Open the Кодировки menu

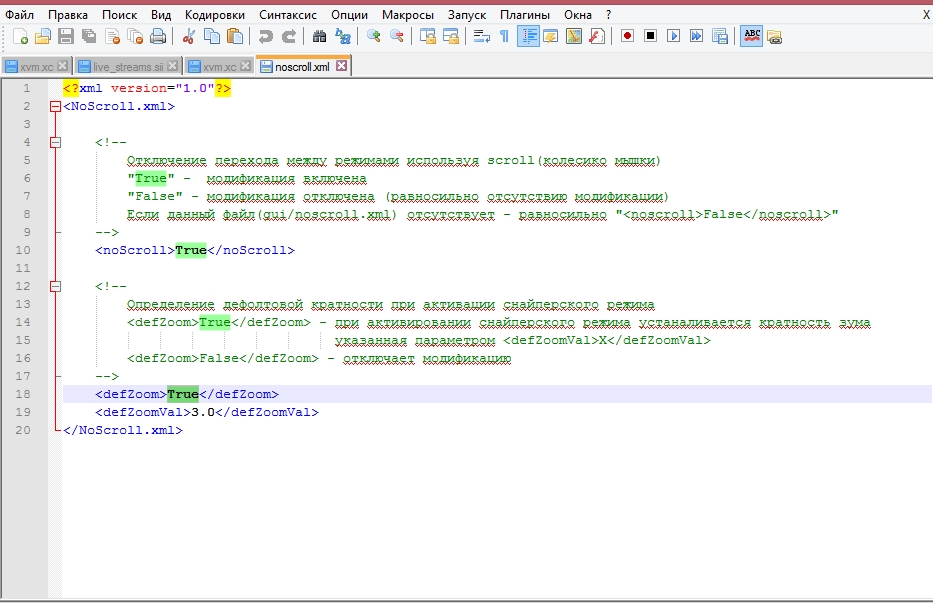click(214, 15)
